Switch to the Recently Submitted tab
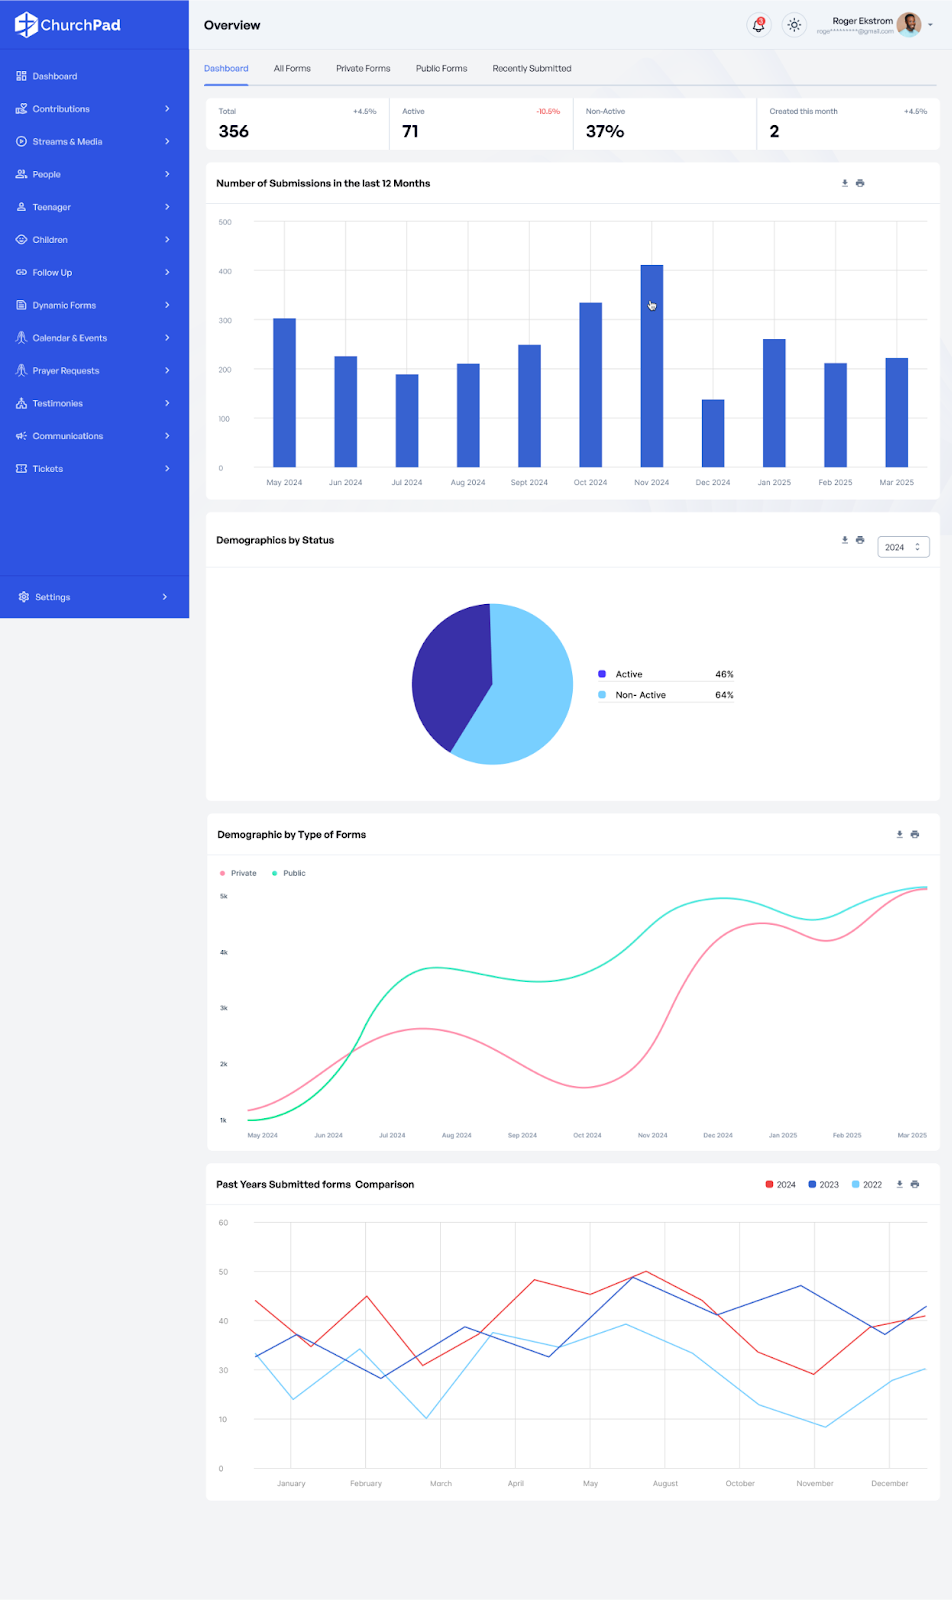 click(531, 69)
